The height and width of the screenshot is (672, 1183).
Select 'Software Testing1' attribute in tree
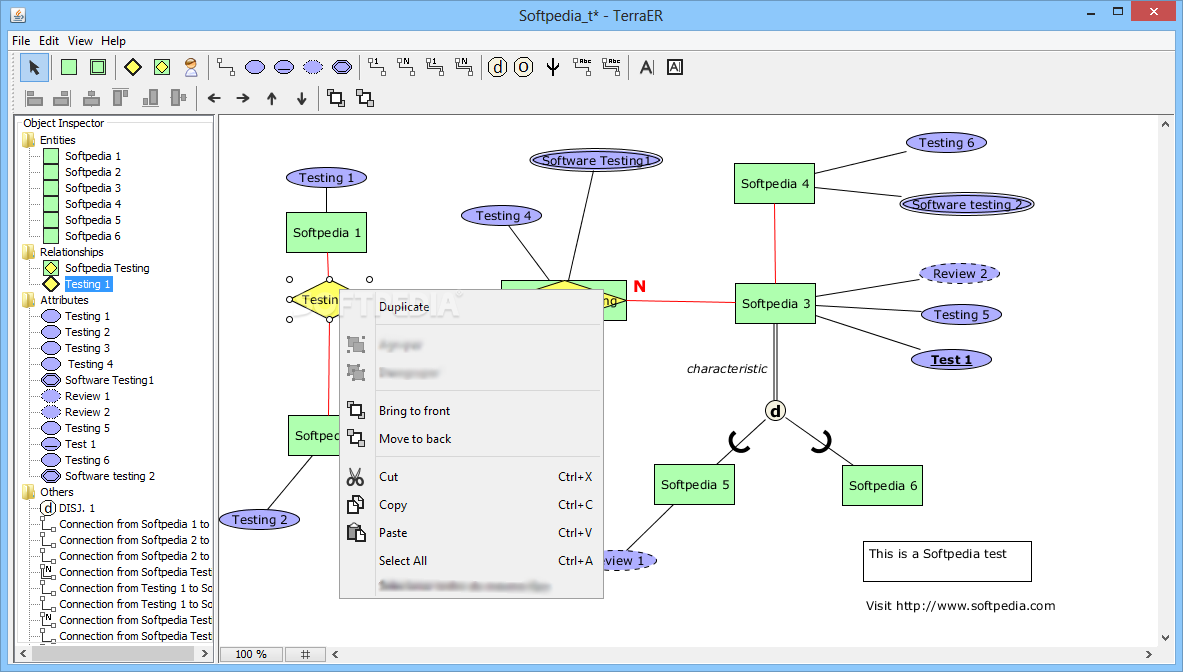click(x=109, y=380)
